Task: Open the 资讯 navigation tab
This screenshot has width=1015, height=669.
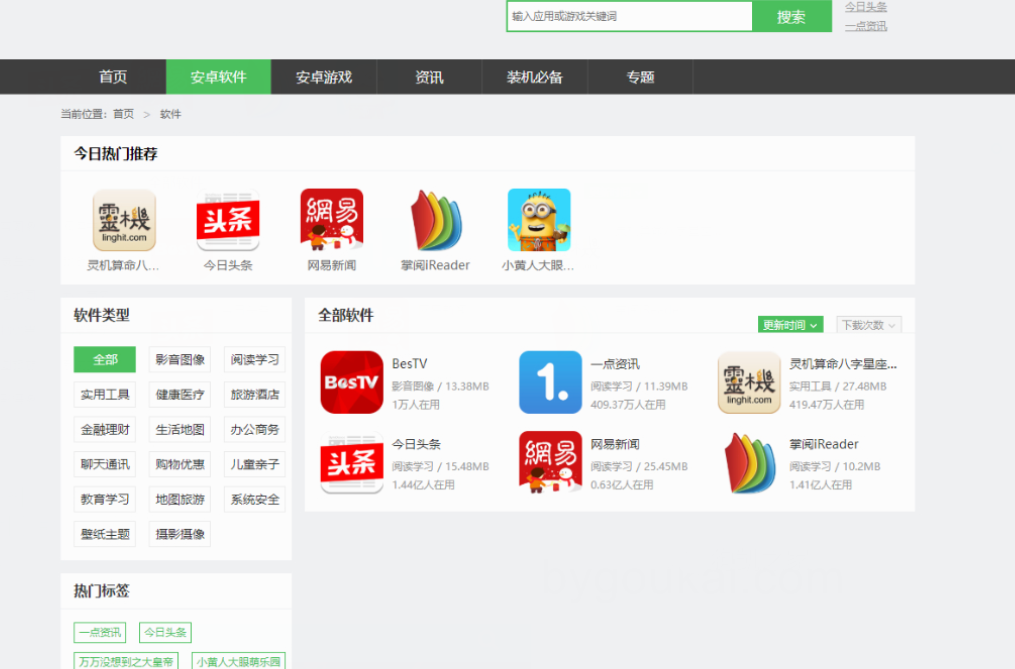Action: tap(429, 77)
